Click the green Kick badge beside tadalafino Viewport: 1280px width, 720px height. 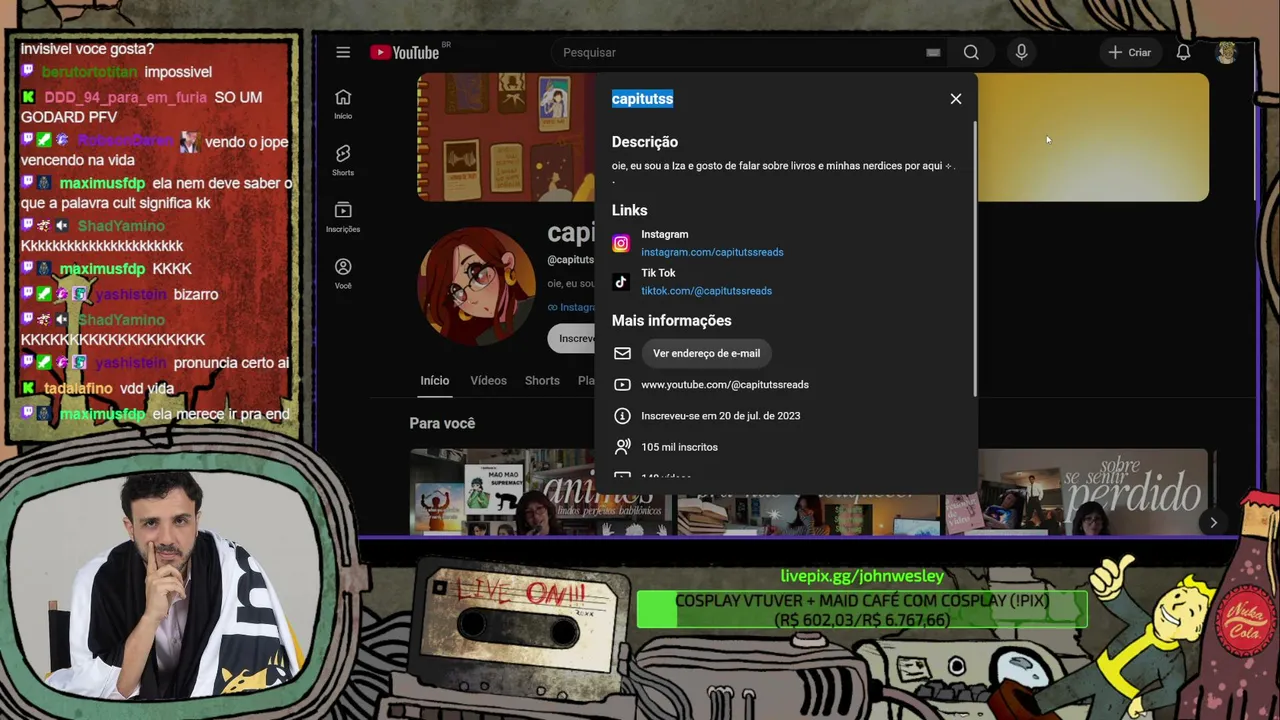28,388
